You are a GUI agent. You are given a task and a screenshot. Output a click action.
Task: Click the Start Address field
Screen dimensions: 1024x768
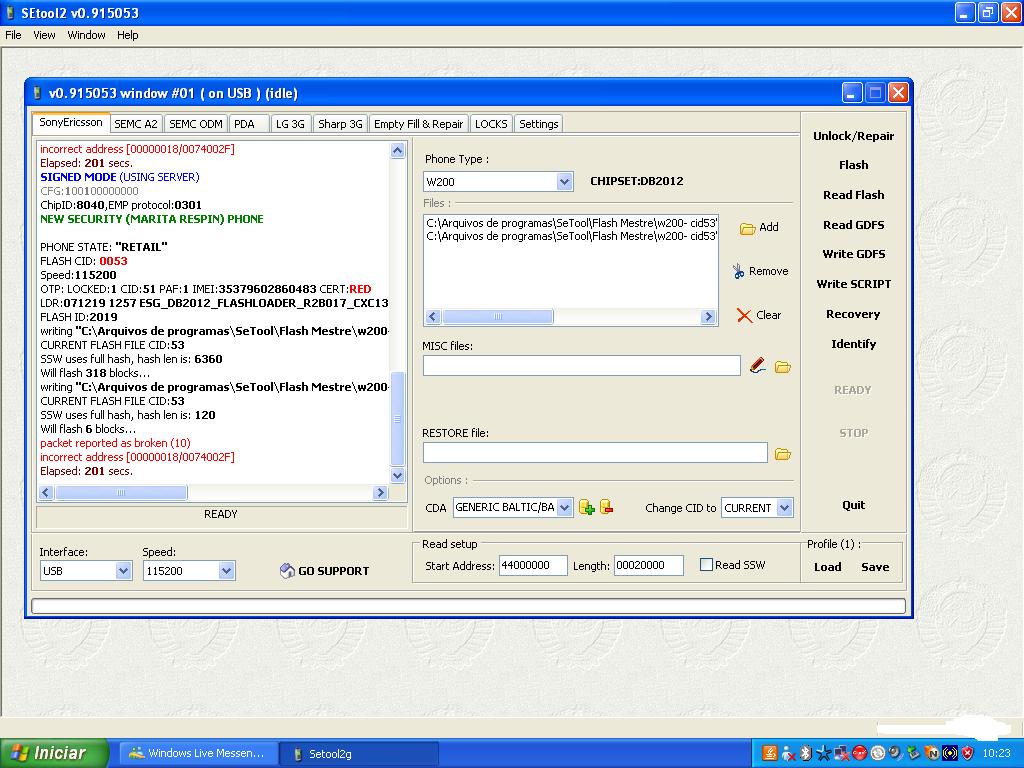coord(533,566)
